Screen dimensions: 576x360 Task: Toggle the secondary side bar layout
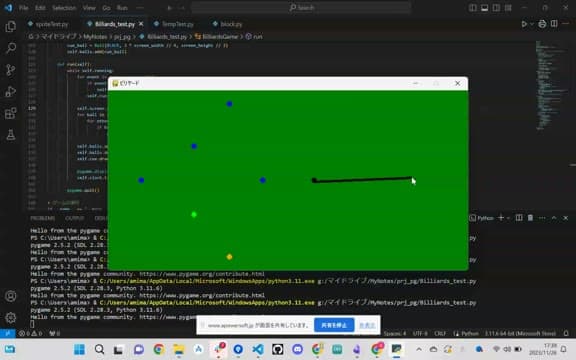(496, 8)
